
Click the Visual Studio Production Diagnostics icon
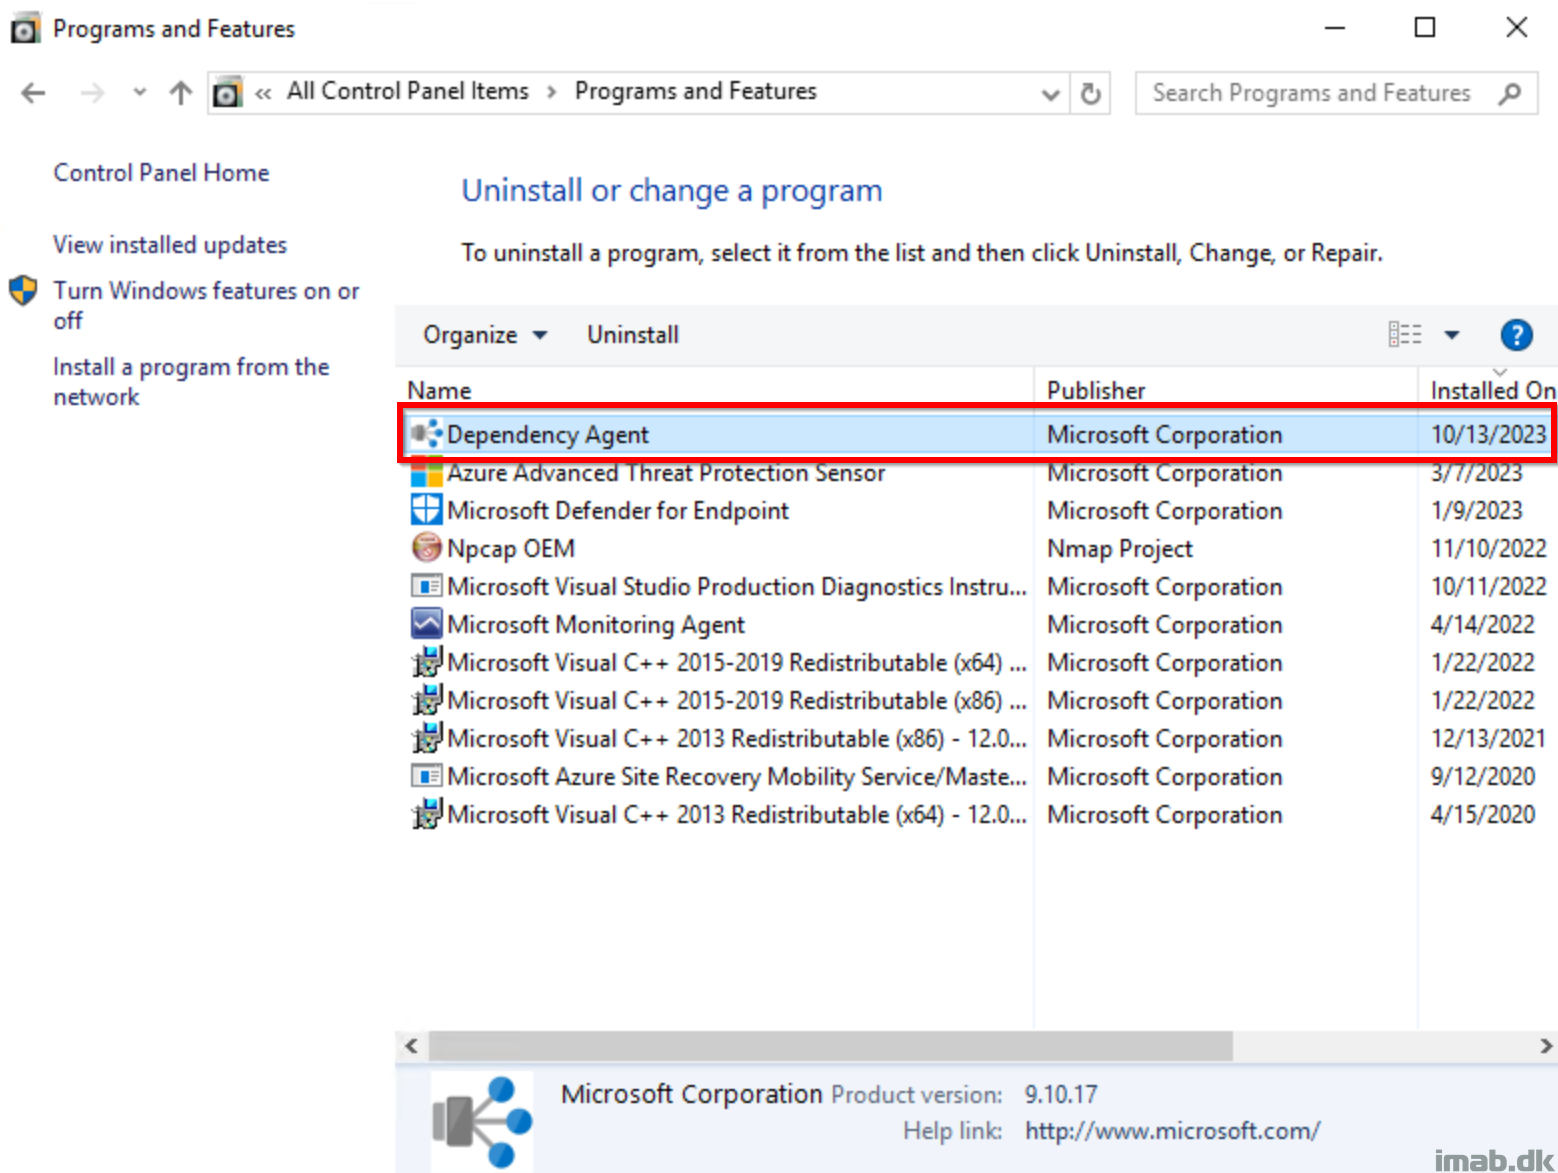coord(427,586)
